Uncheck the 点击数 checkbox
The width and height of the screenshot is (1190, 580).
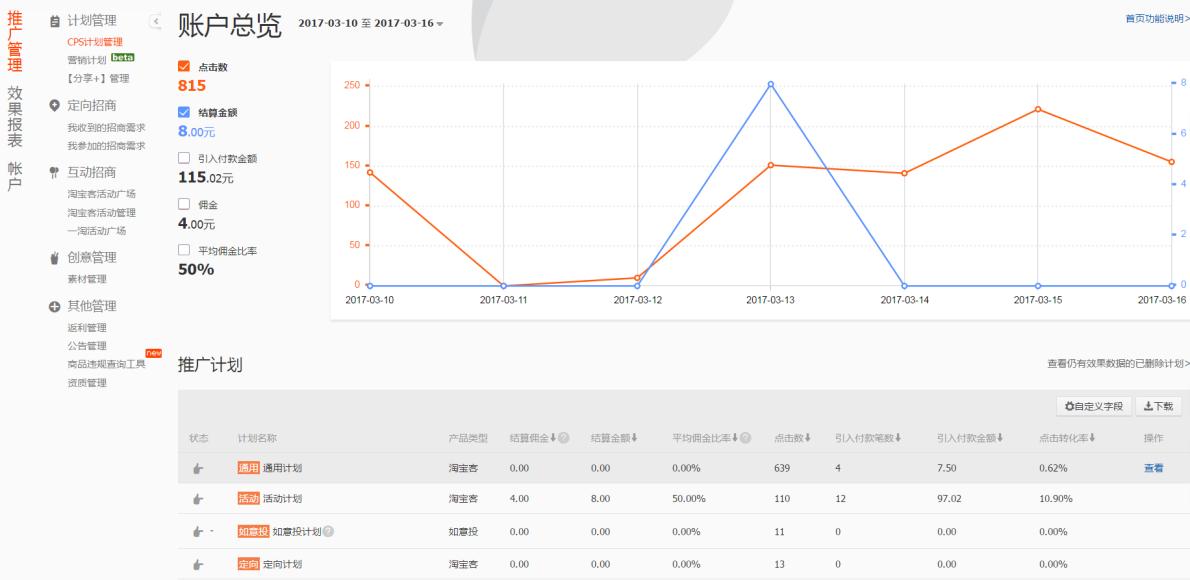(183, 66)
